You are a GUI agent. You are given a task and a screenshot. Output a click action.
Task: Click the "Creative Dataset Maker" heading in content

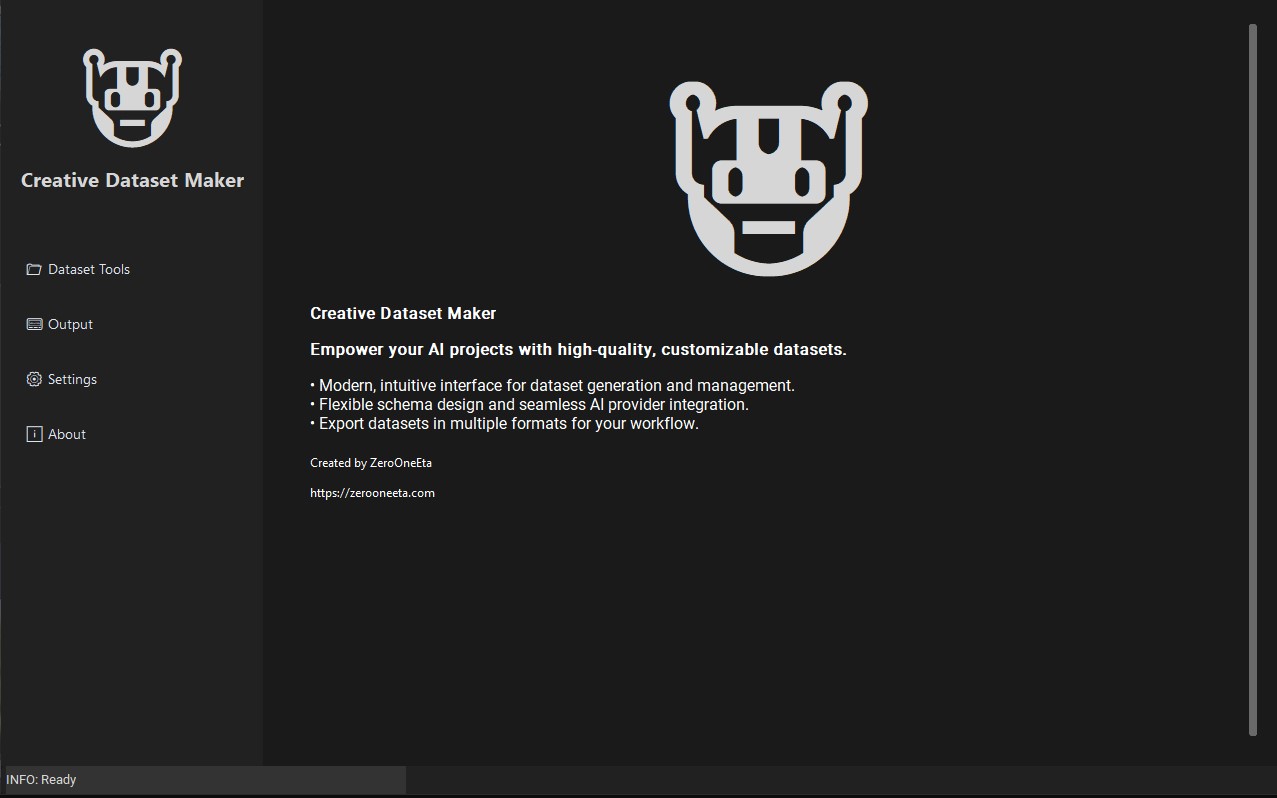(403, 313)
